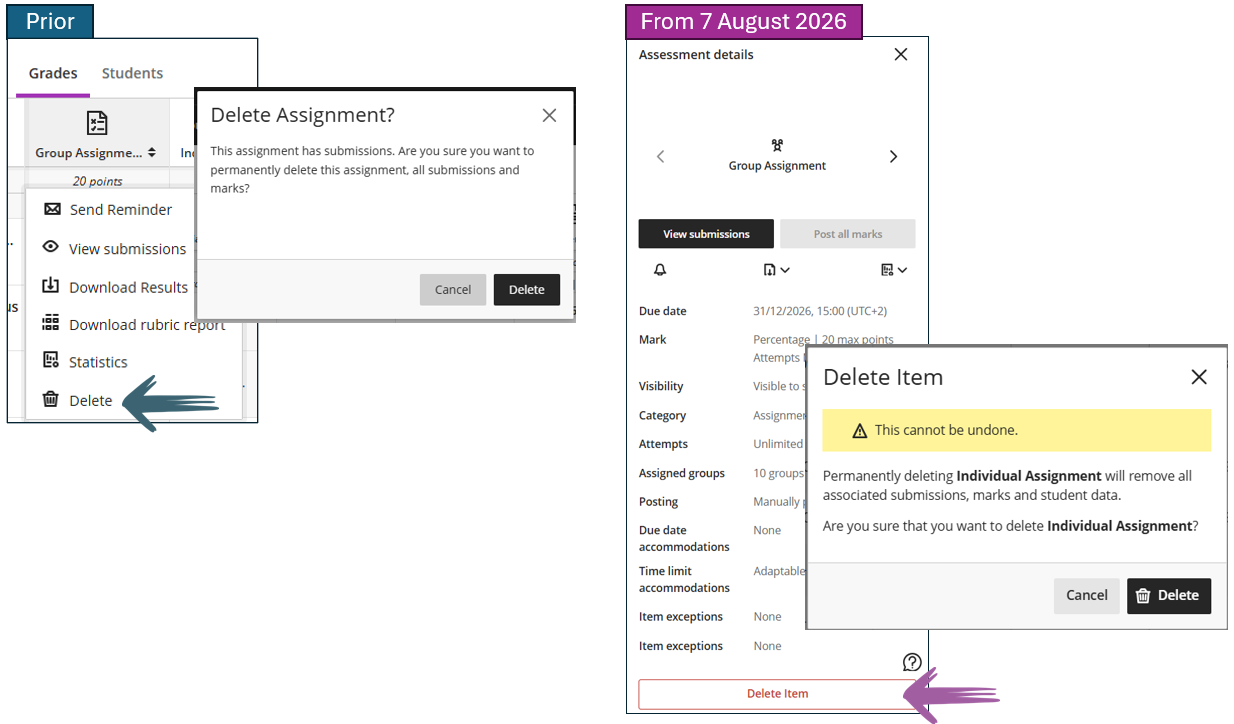This screenshot has height=724, width=1234.
Task: Click the Group Assignment icon in Assessment details
Action: tap(777, 146)
